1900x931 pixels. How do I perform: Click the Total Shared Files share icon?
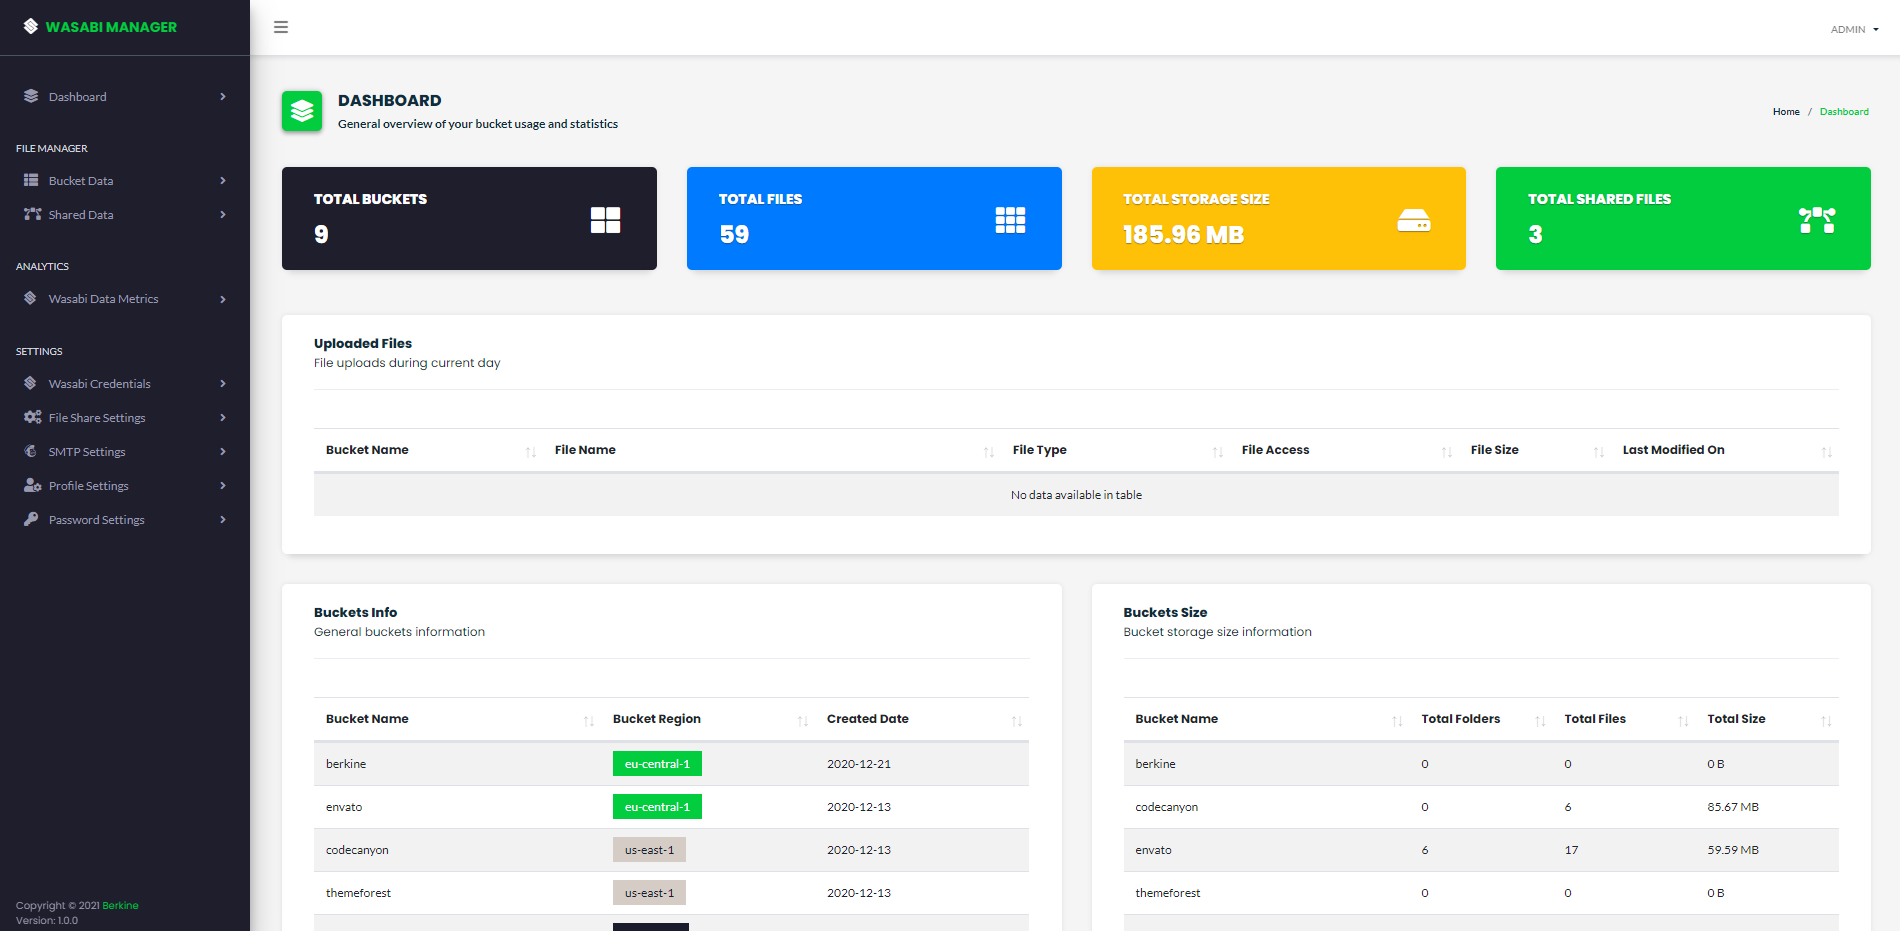(1816, 220)
